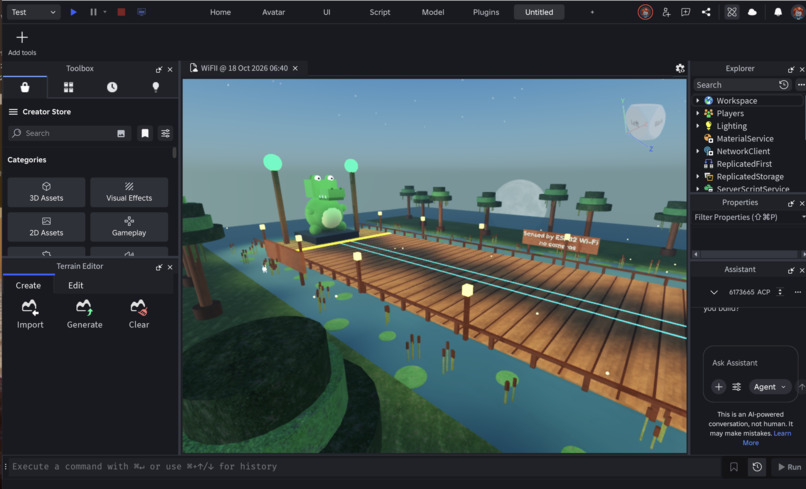Viewport: 806px width, 489px height.
Task: Open the viewport settings gear
Action: coord(680,68)
